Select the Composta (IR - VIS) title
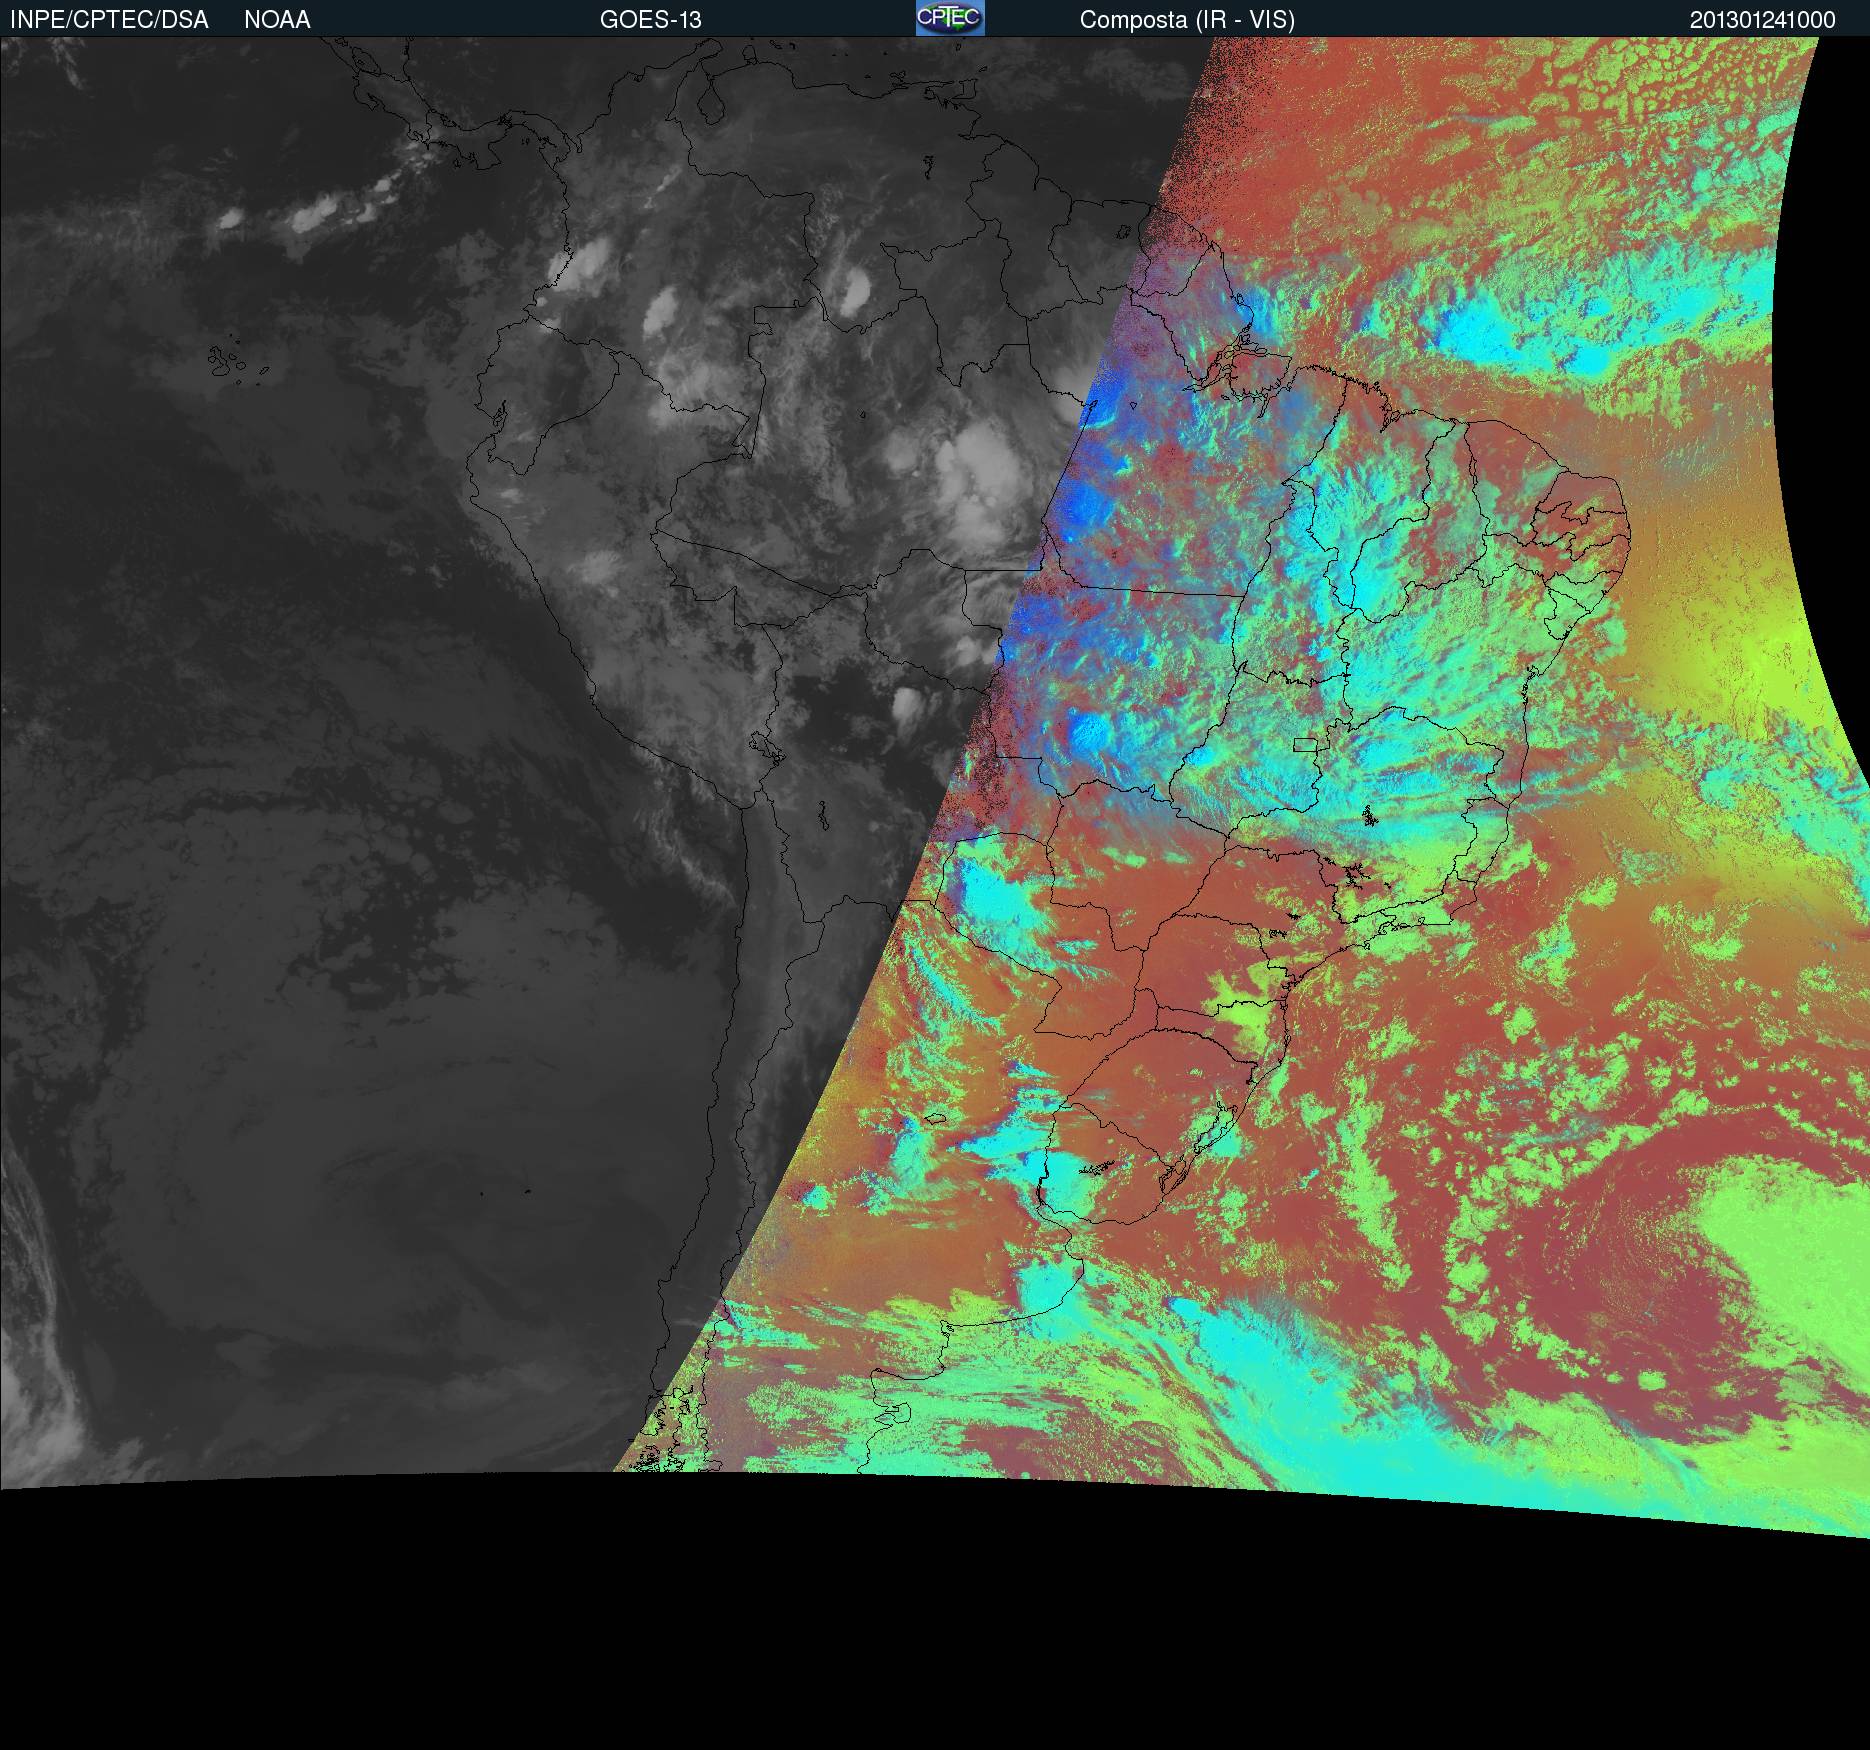Image resolution: width=1870 pixels, height=1750 pixels. point(1187,20)
